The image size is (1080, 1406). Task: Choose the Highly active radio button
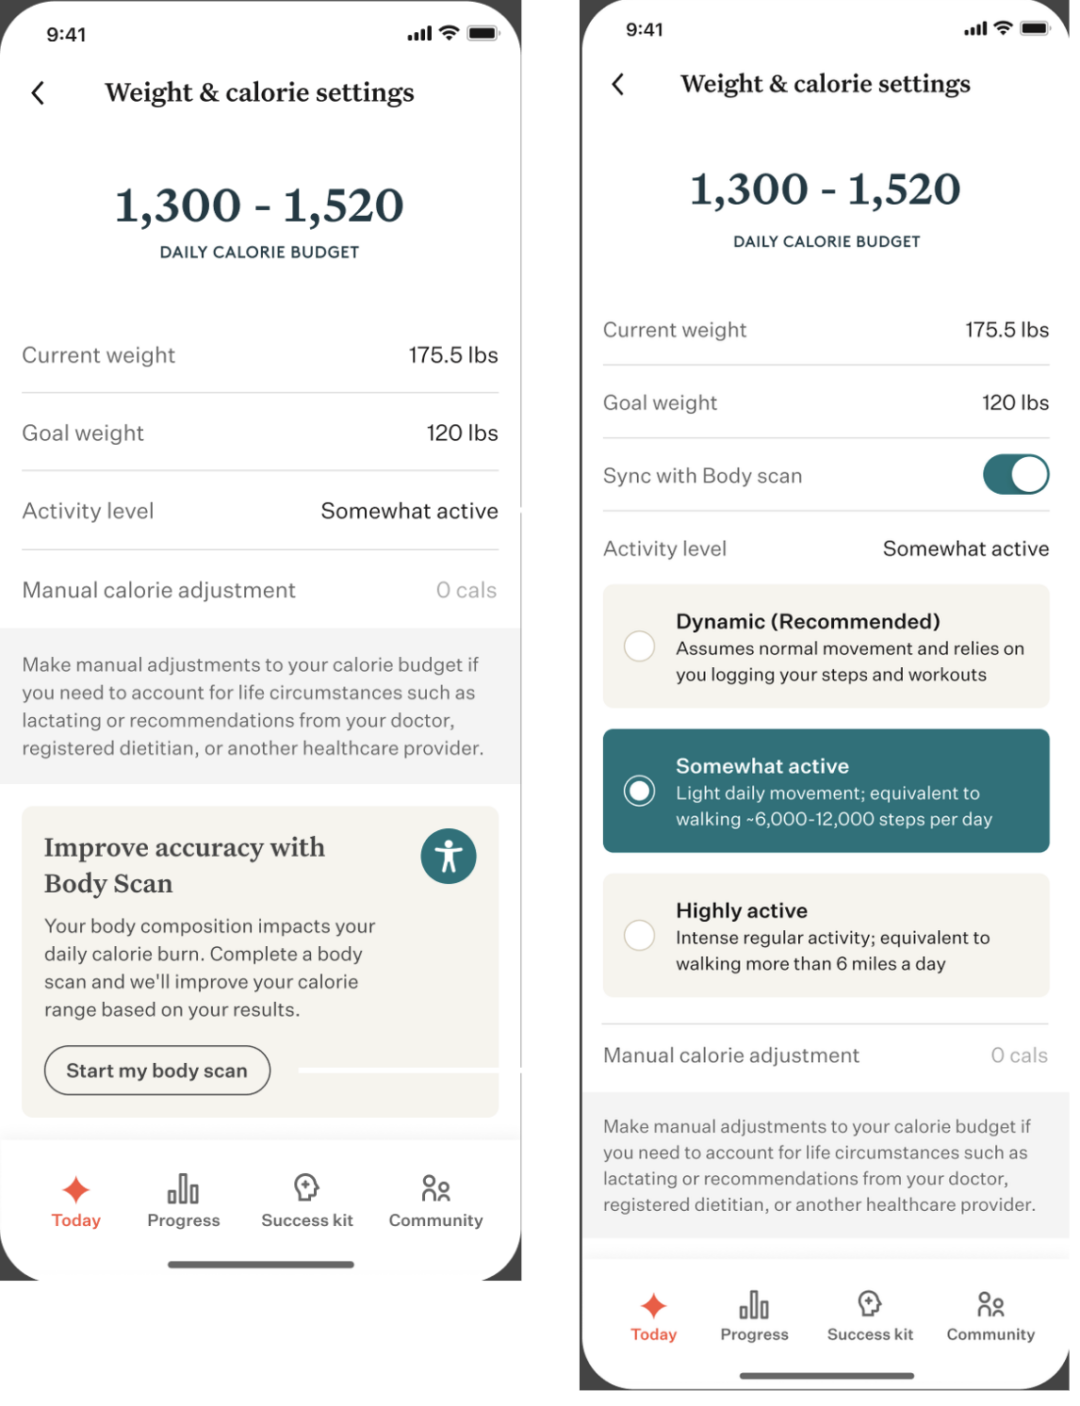tap(640, 935)
